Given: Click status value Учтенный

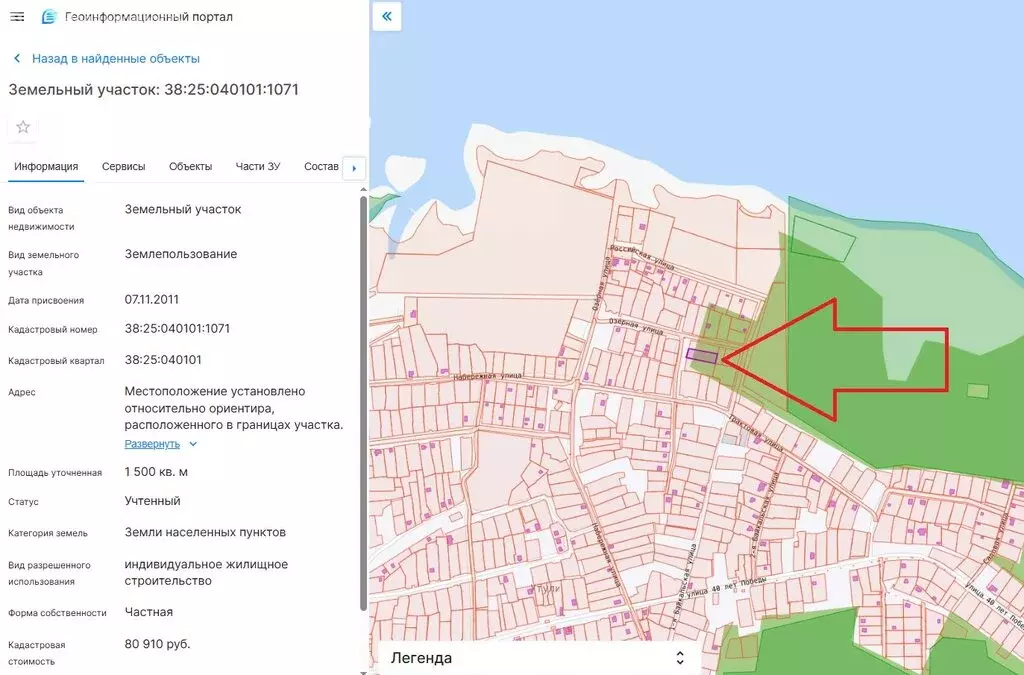Looking at the screenshot, I should coord(153,501).
